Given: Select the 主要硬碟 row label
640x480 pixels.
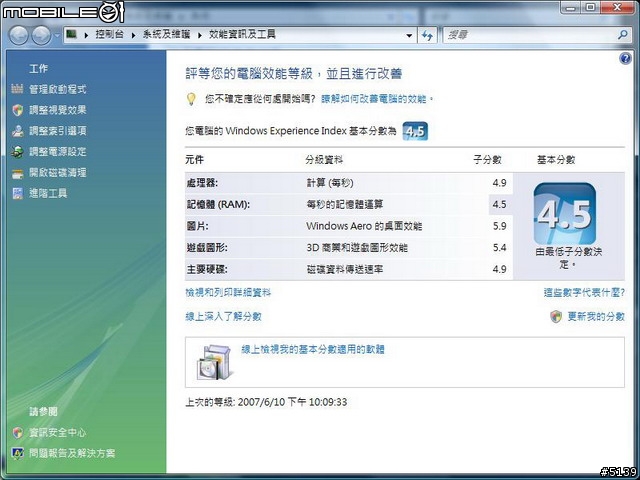Looking at the screenshot, I should click(207, 269).
